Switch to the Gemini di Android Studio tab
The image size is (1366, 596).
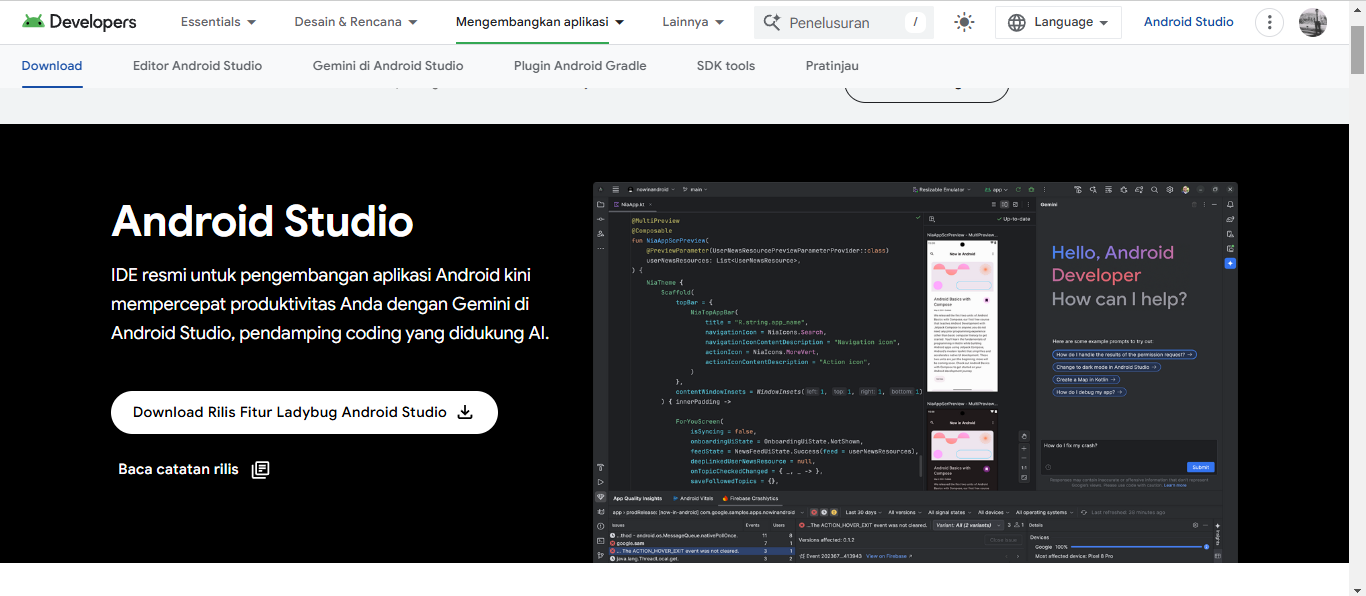(388, 66)
